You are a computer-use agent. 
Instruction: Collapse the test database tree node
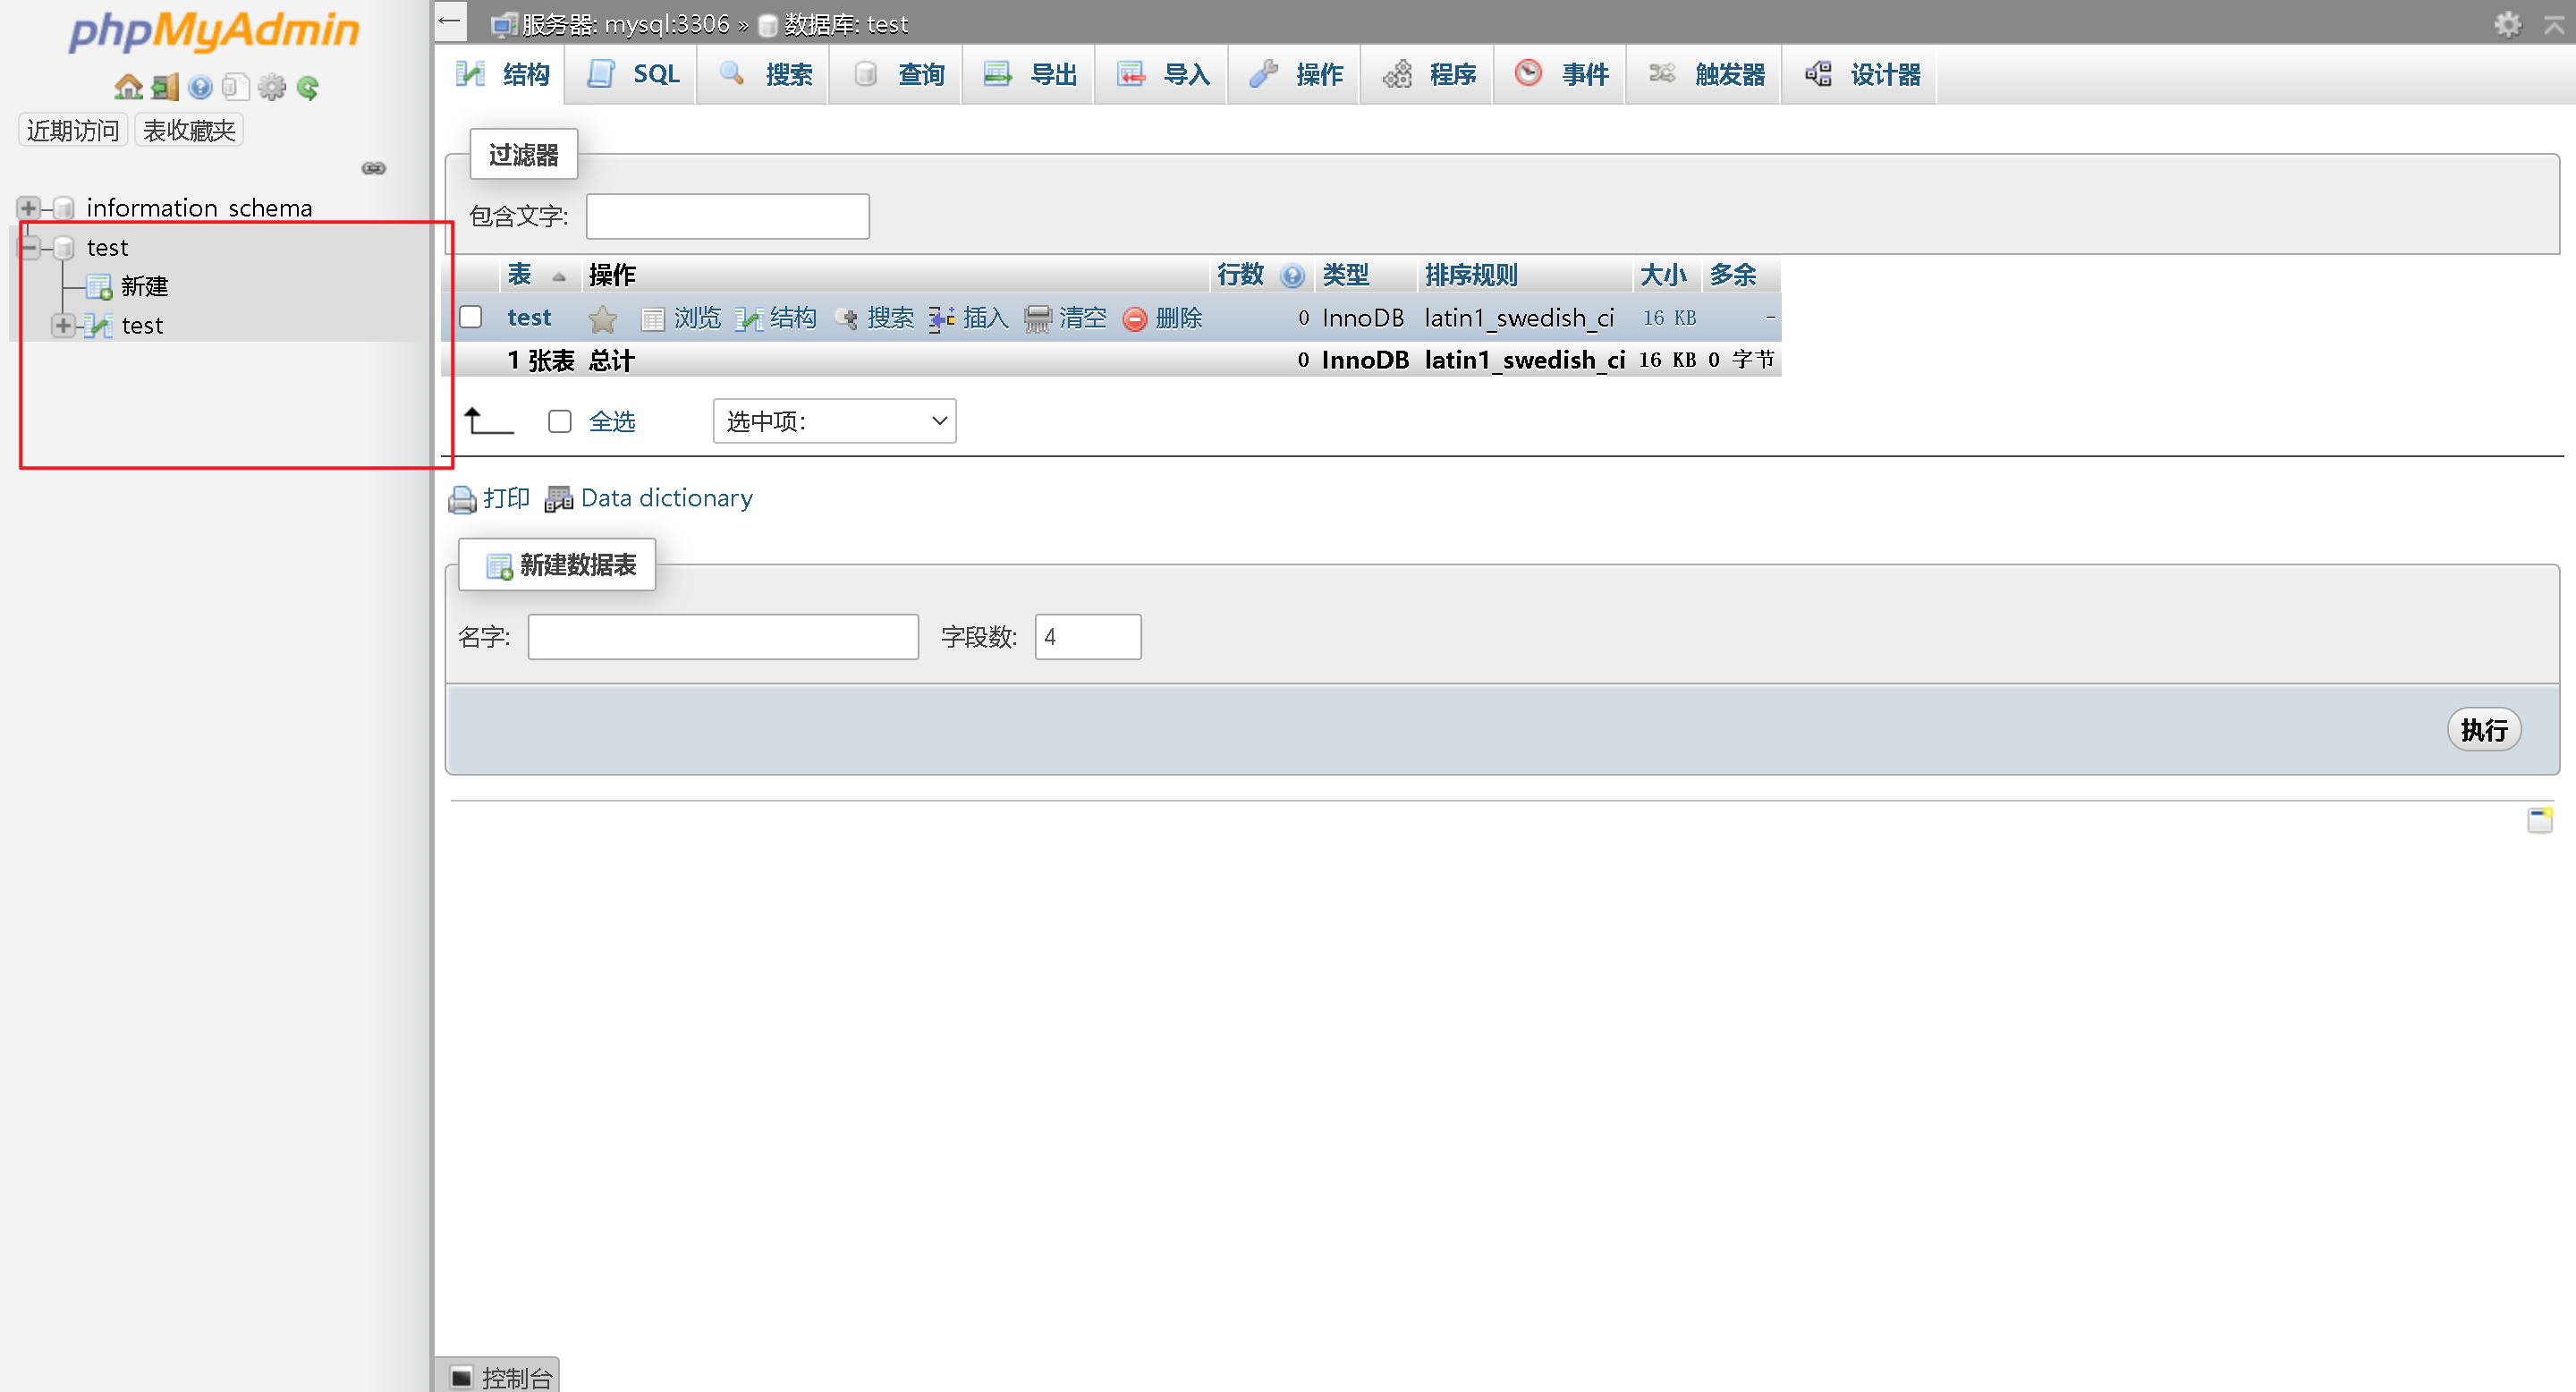point(28,247)
